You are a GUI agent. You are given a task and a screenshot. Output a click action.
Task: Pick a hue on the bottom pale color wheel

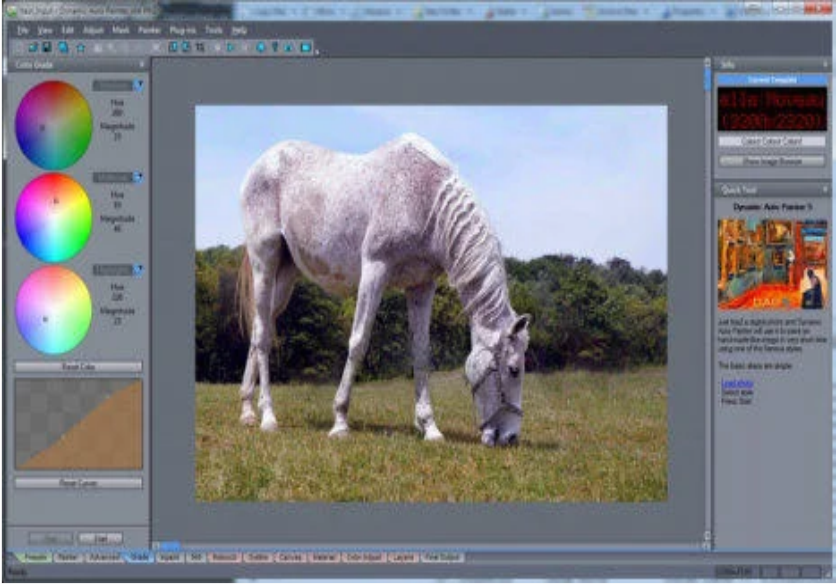(x=53, y=310)
